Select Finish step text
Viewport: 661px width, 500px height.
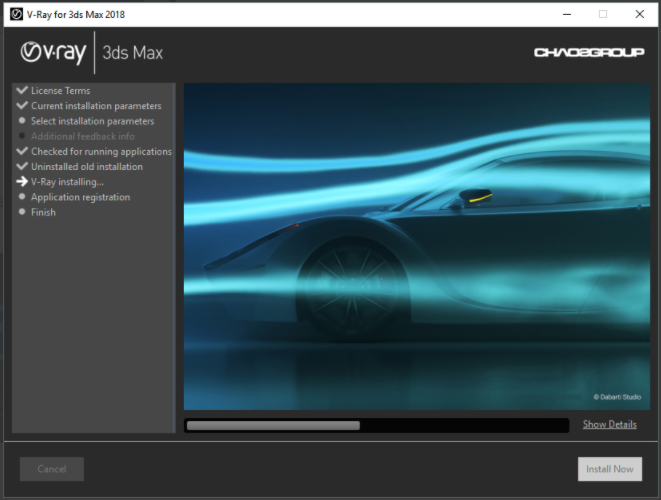(x=43, y=212)
